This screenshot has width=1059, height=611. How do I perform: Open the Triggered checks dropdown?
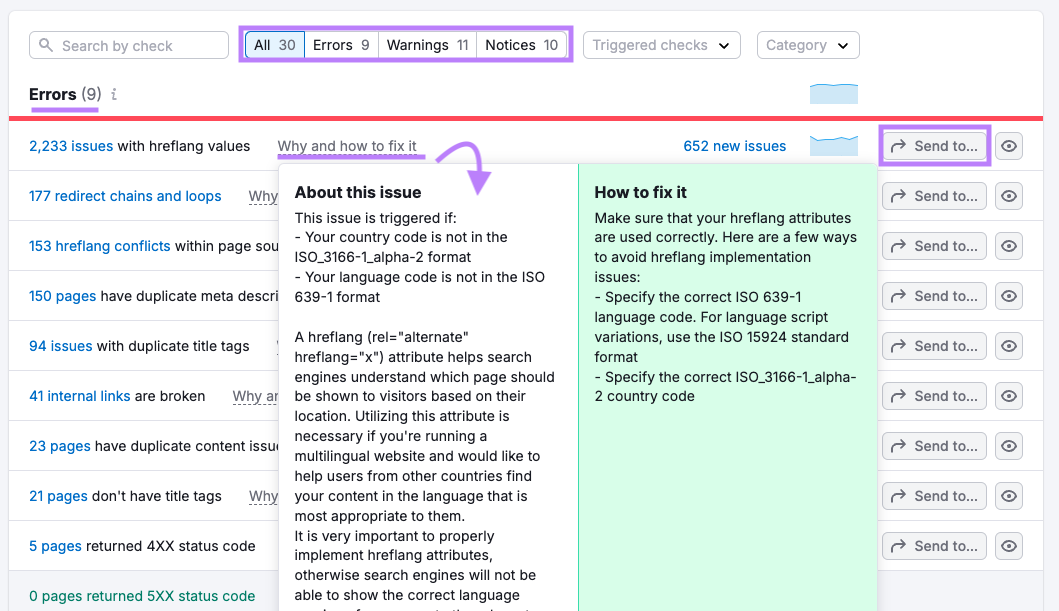pyautogui.click(x=661, y=45)
